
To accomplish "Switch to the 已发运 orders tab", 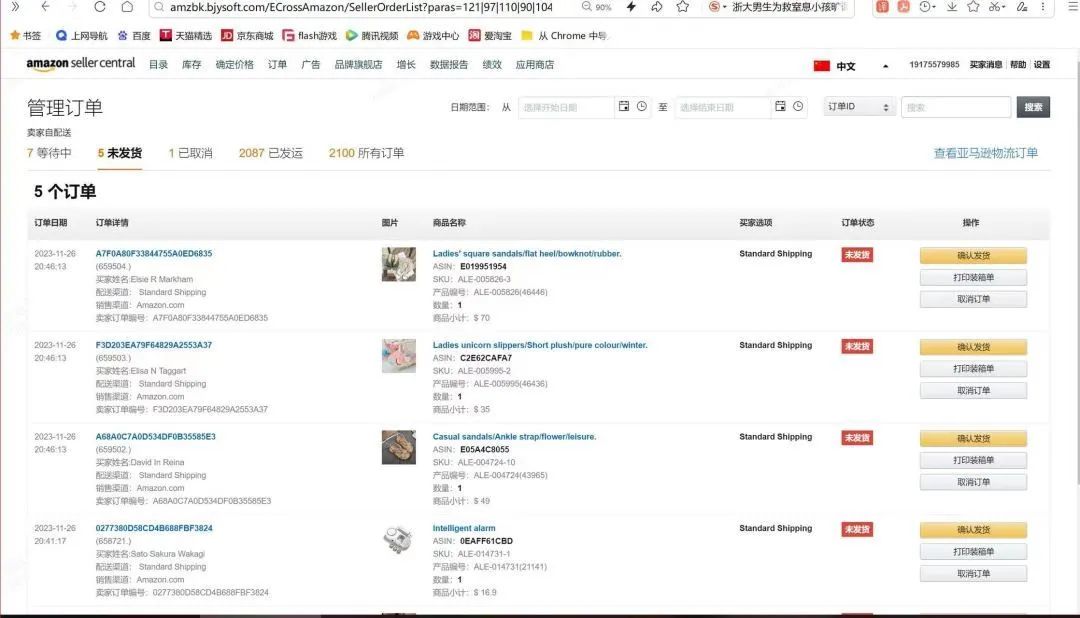I will (271, 153).
